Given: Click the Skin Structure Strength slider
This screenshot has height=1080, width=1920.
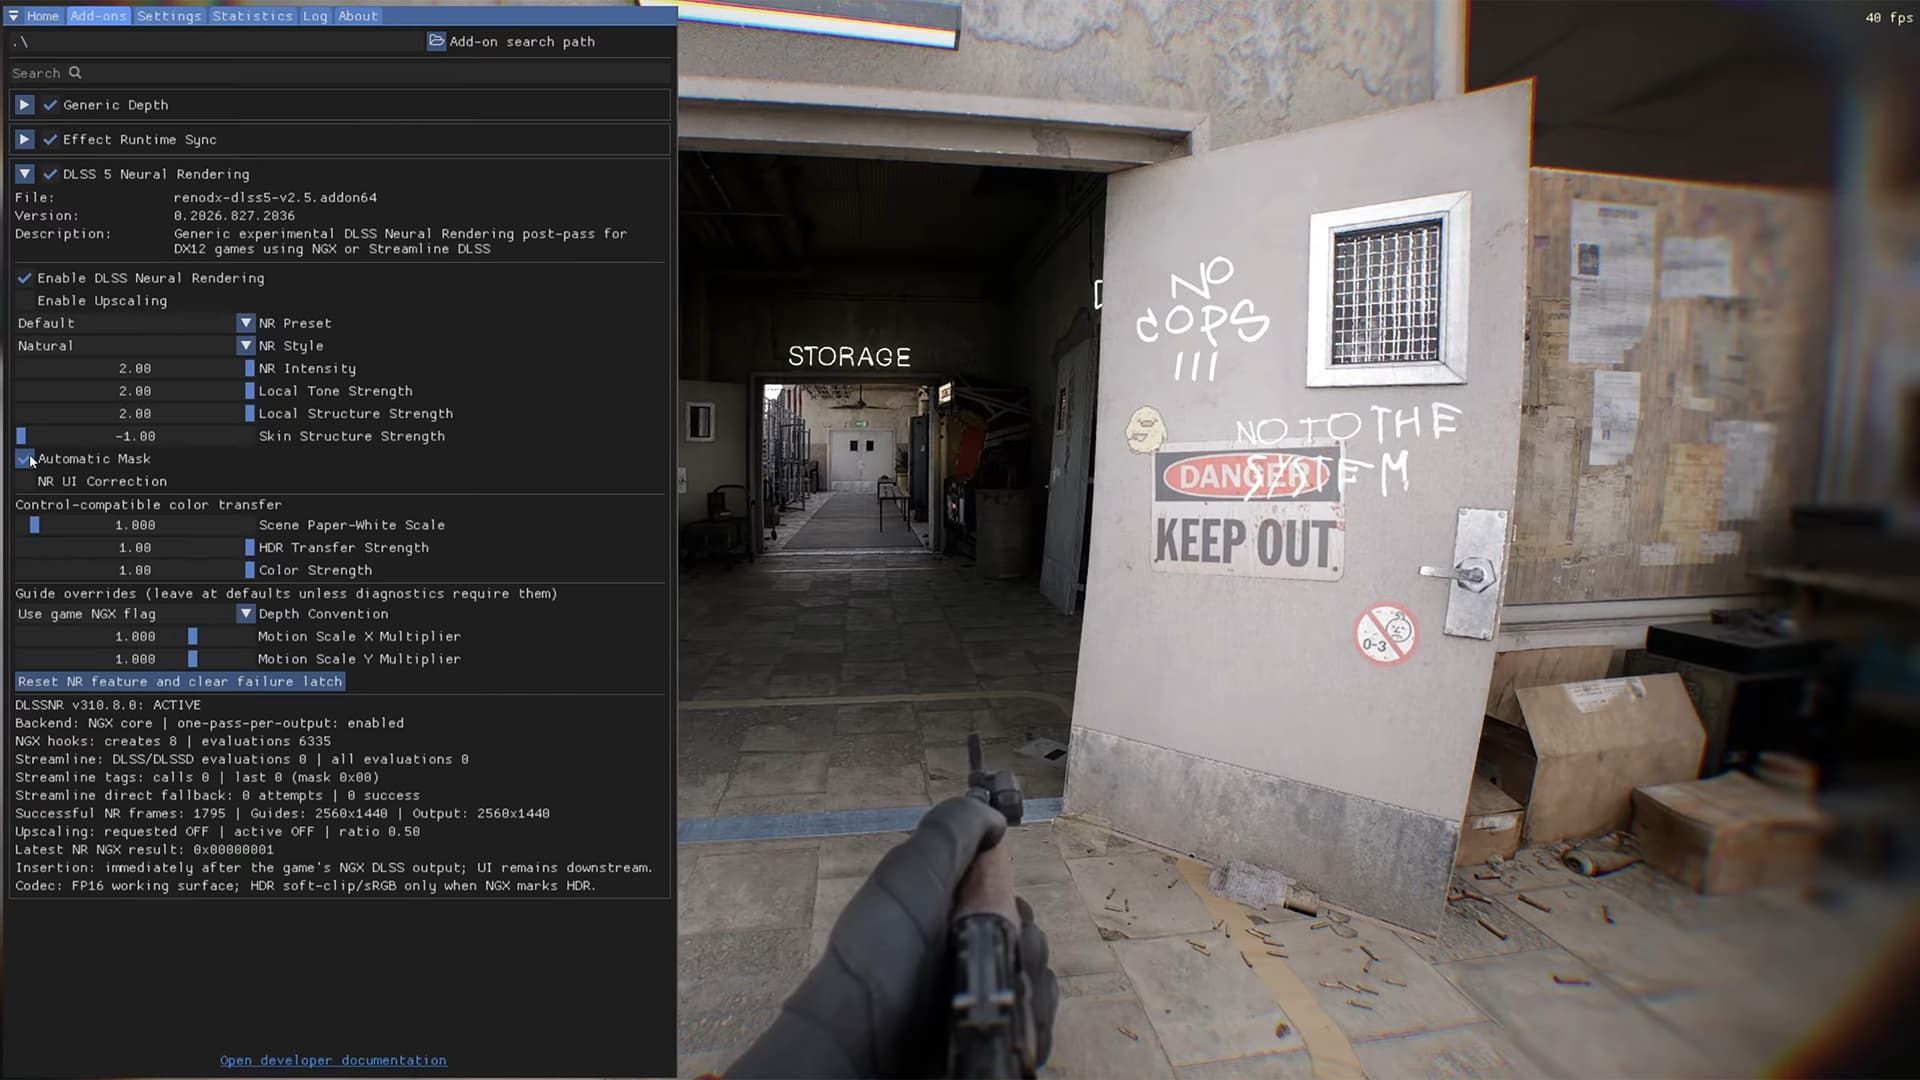Looking at the screenshot, I should pyautogui.click(x=135, y=437).
